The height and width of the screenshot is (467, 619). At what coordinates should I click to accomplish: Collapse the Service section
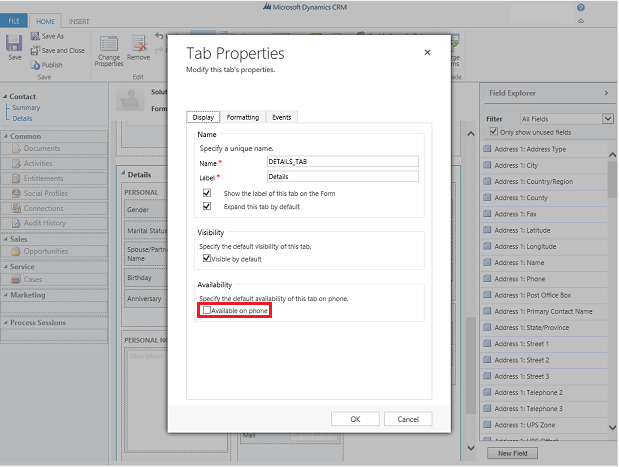[6, 266]
